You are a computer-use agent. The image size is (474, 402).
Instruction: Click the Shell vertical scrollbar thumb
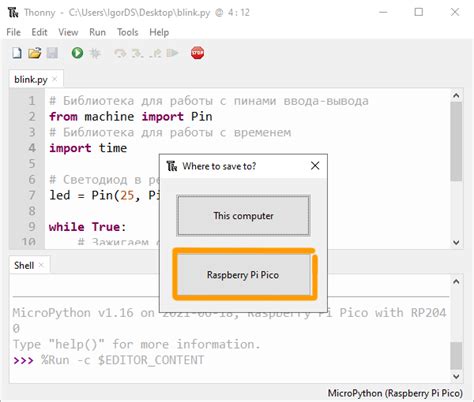tap(456, 355)
